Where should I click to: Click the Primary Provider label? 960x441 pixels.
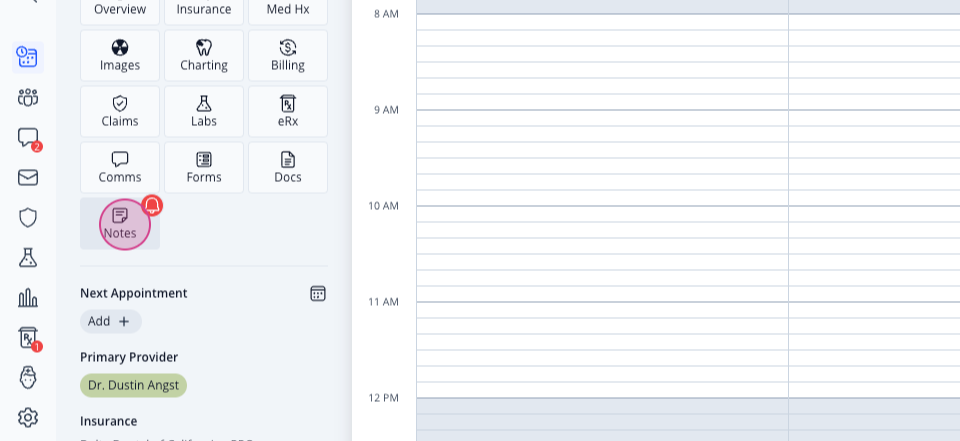pos(129,357)
